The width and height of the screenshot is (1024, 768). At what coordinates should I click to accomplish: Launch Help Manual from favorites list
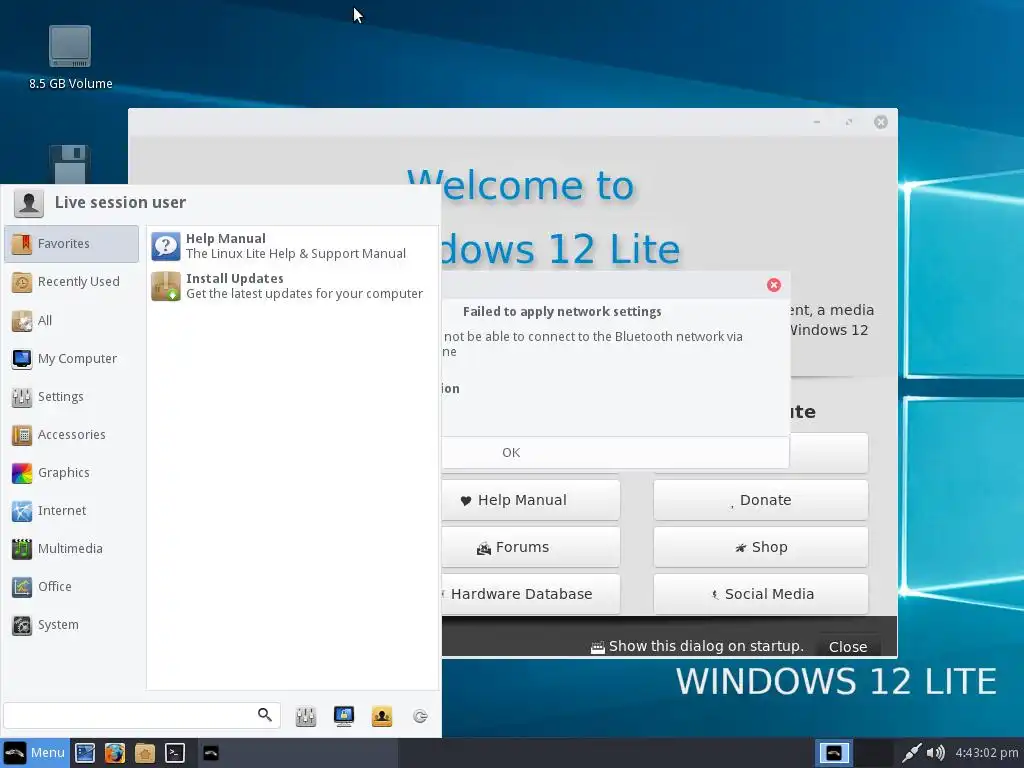pos(292,246)
